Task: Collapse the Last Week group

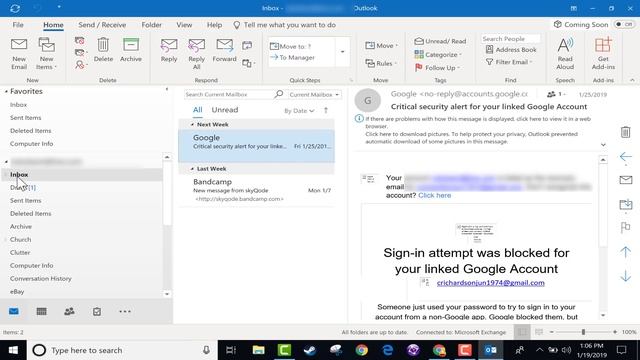Action: tap(192, 169)
